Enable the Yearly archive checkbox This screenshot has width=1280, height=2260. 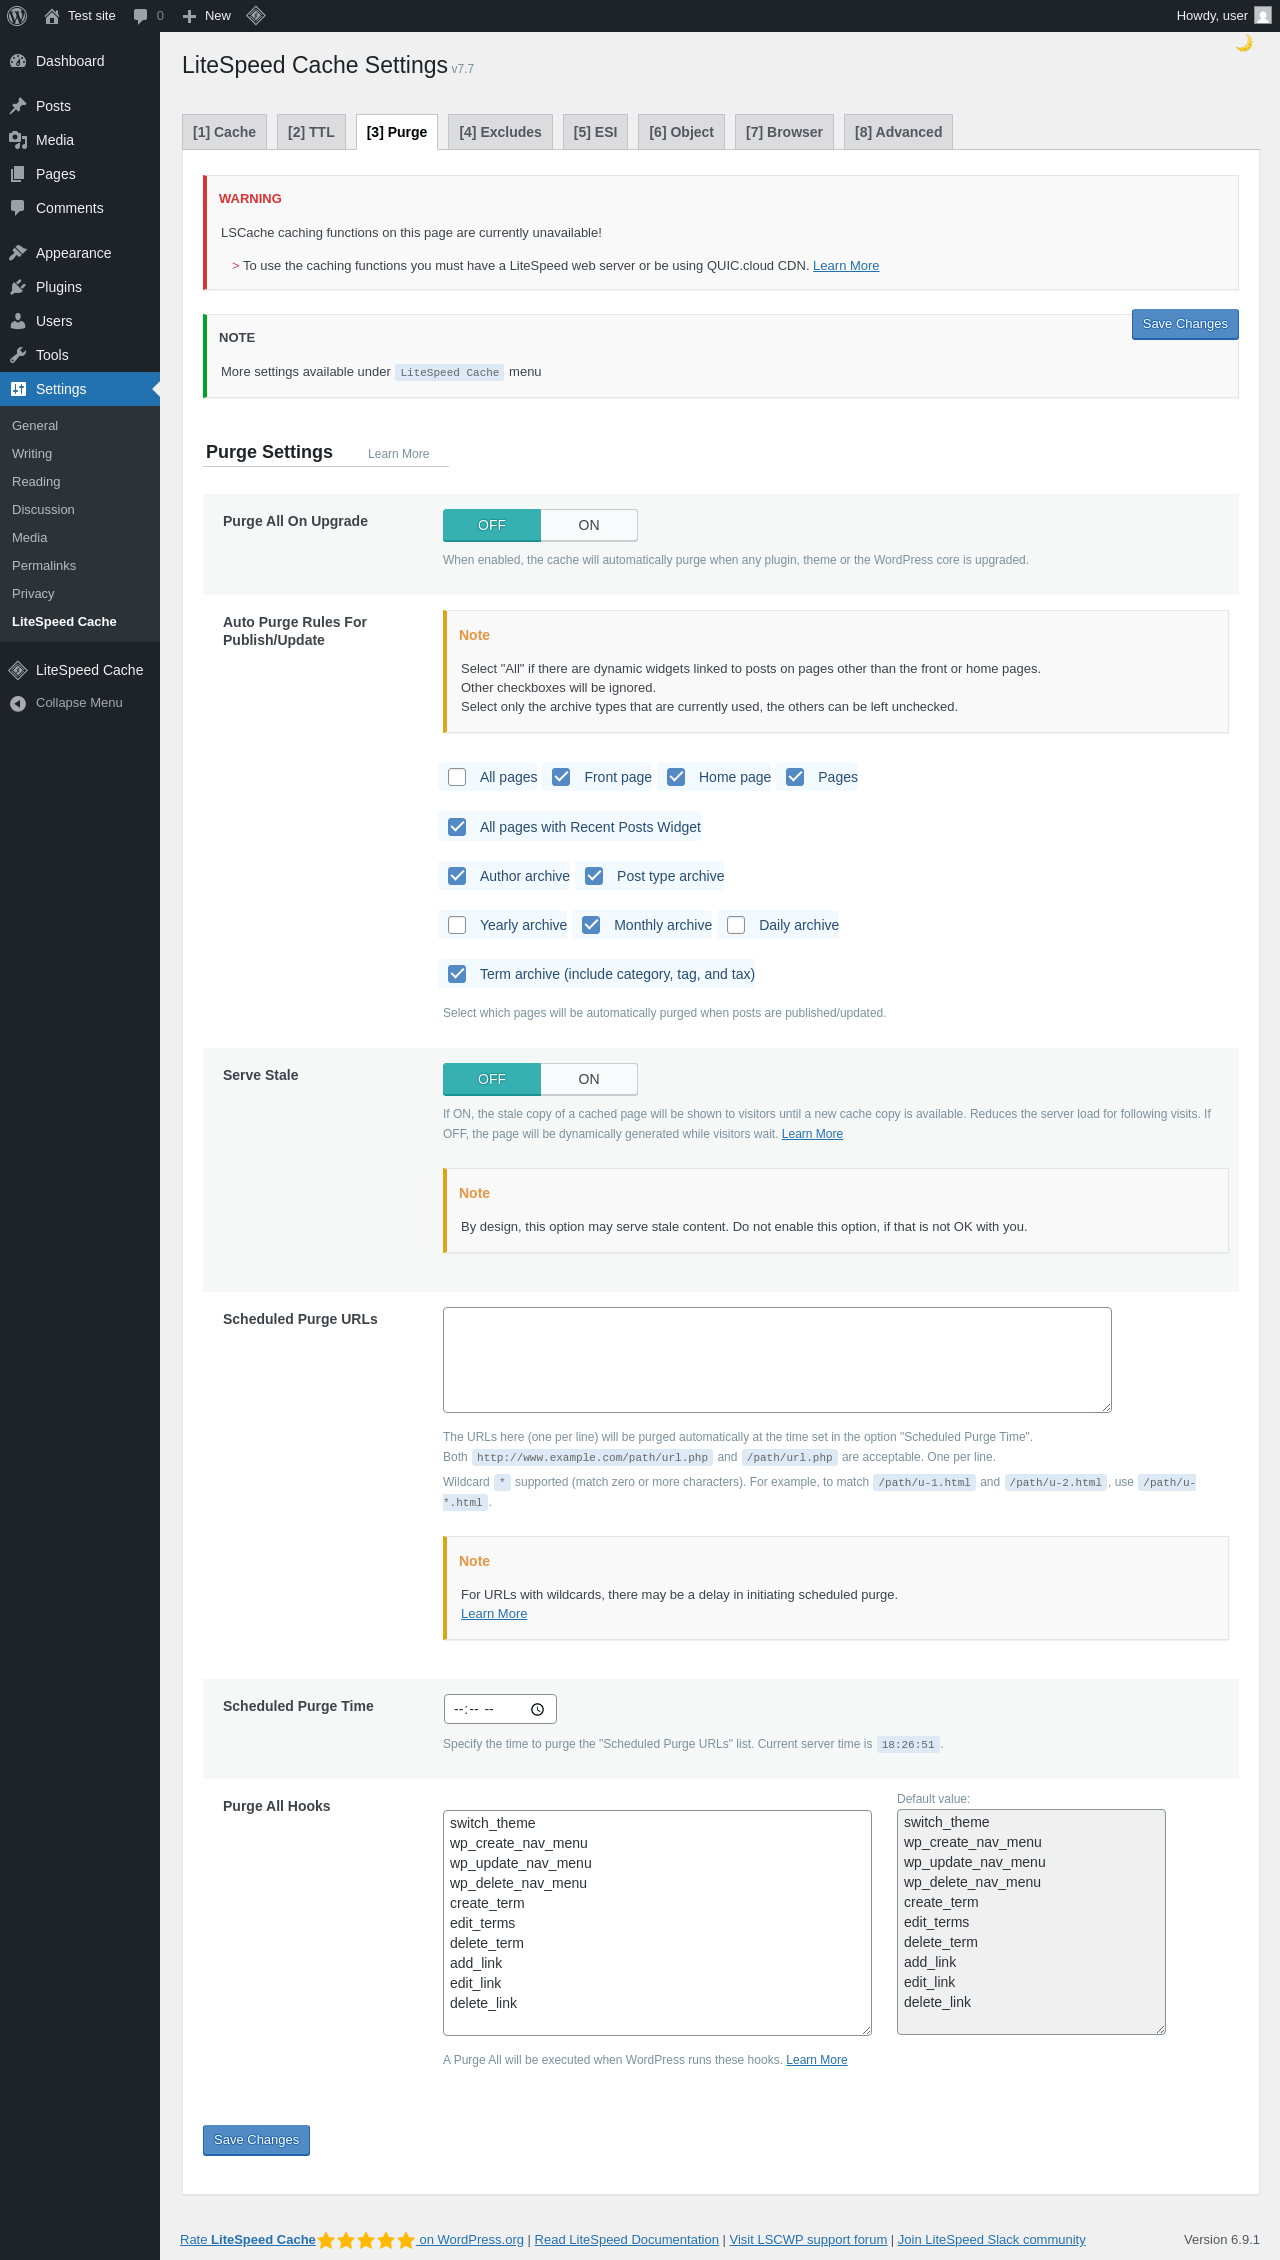(x=457, y=925)
